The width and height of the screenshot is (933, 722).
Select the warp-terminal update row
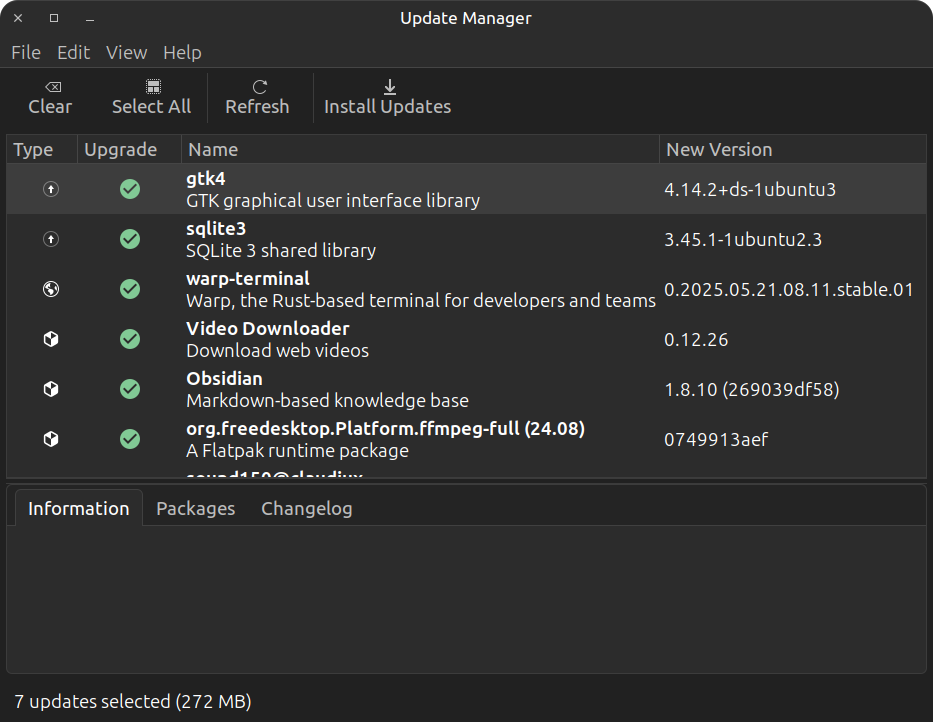[x=420, y=289]
